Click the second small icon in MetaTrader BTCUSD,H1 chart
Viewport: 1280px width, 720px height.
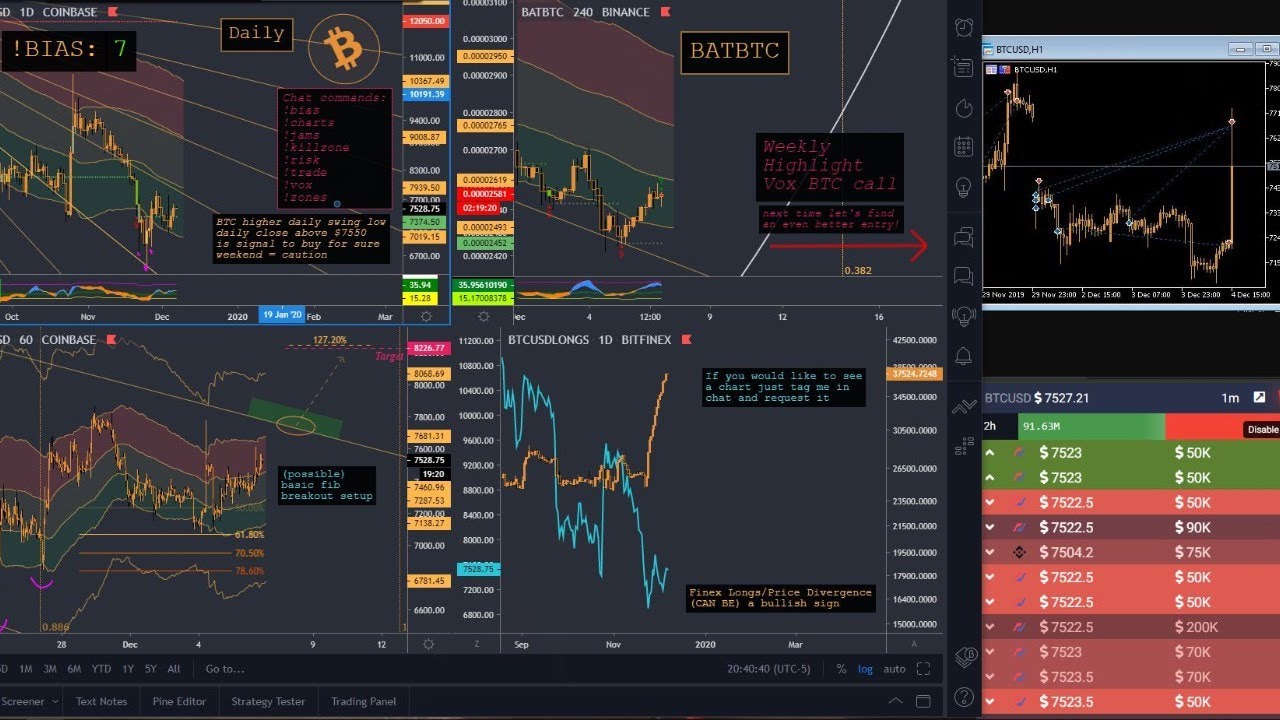tap(1004, 69)
